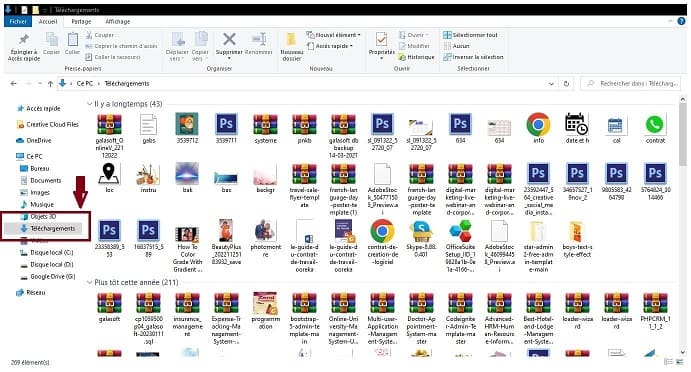The width and height of the screenshot is (691, 372).
Task: Click the up-one-level arrow
Action: click(50, 84)
